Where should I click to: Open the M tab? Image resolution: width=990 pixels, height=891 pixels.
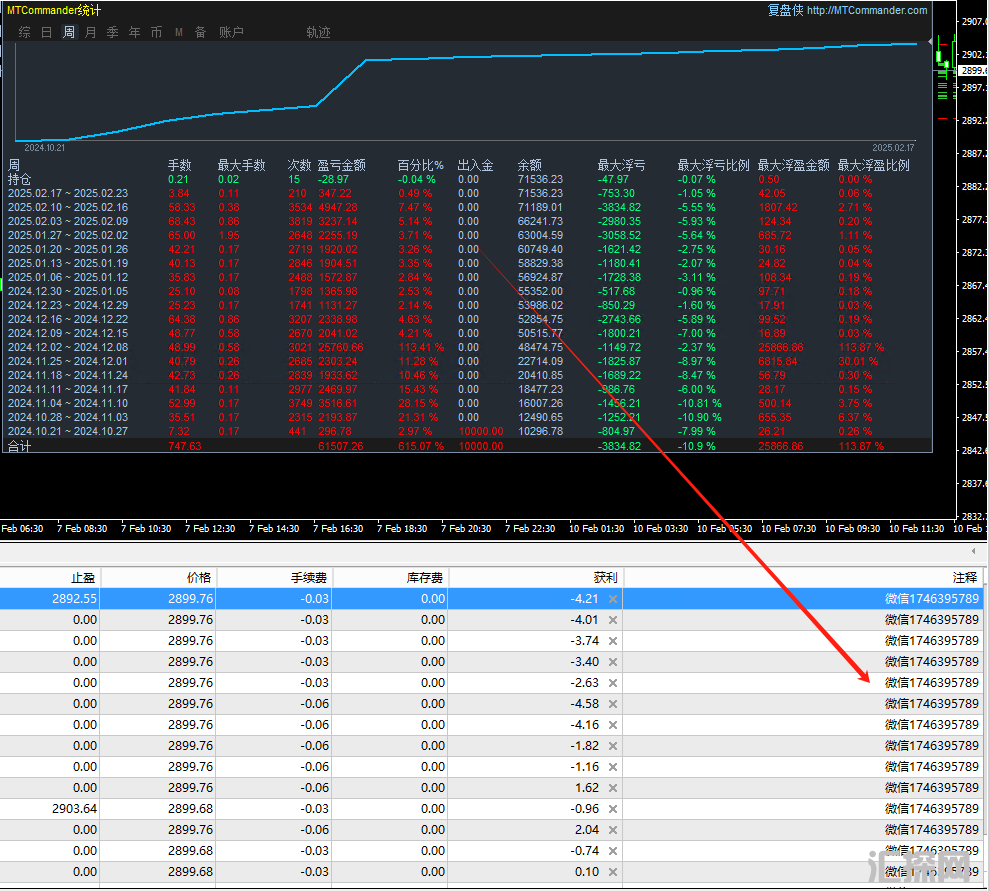click(x=179, y=32)
